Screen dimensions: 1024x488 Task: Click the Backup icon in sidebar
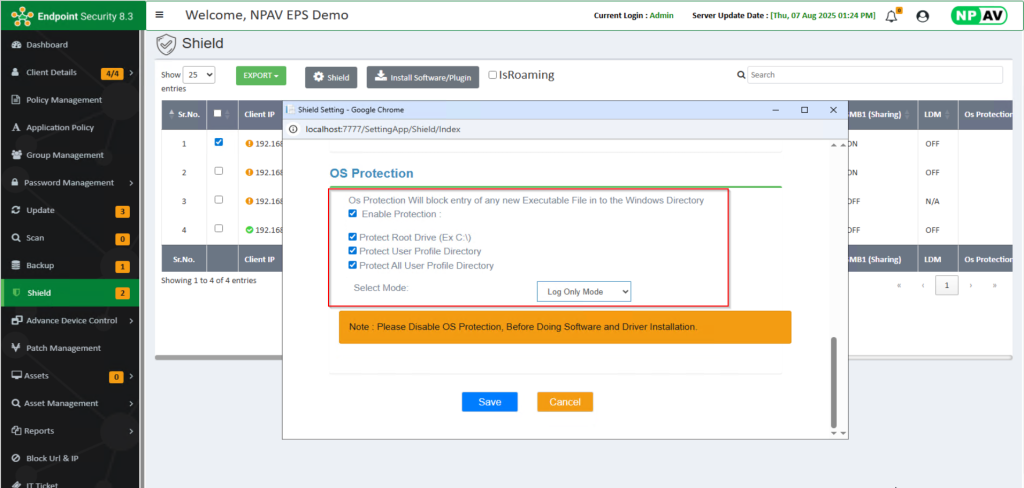tap(16, 266)
